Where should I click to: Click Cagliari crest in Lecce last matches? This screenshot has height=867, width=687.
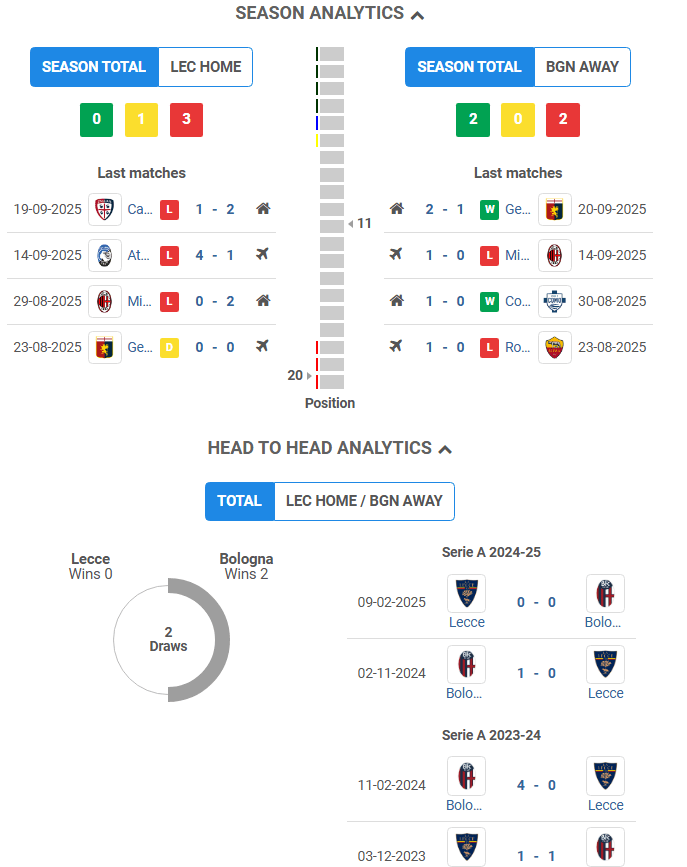(105, 210)
